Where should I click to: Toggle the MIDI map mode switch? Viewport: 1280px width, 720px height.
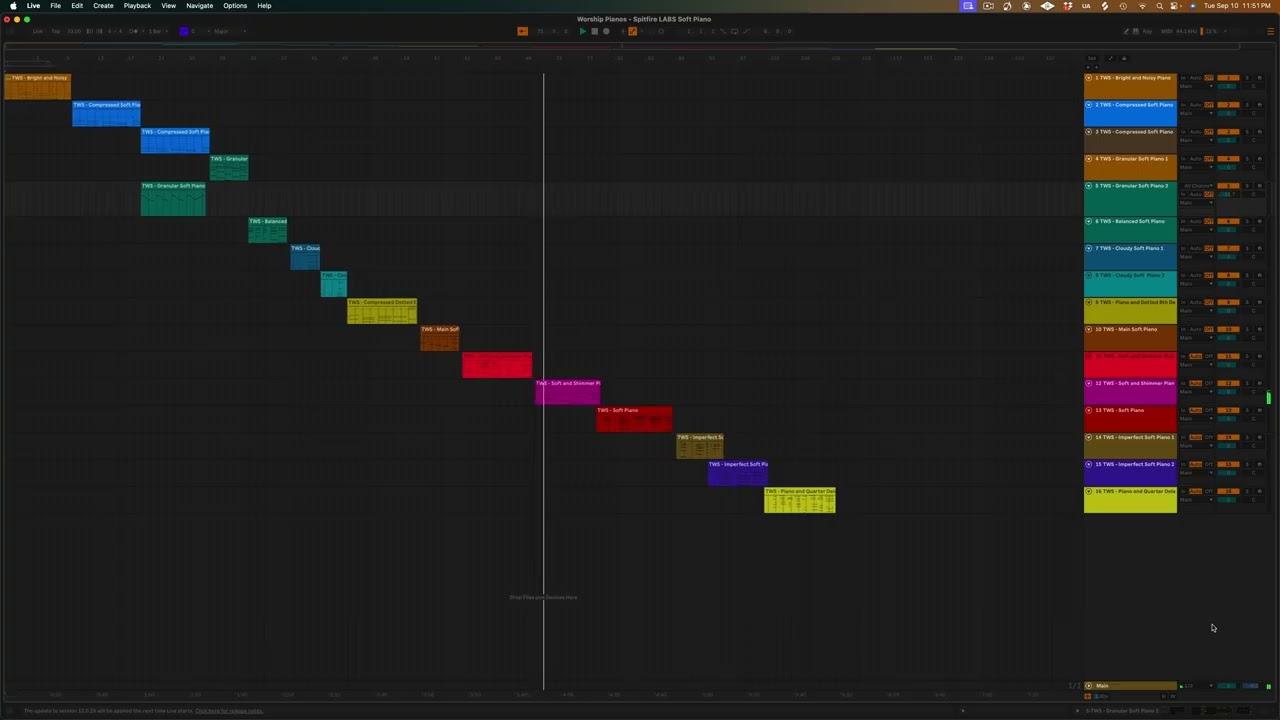pyautogui.click(x=1165, y=31)
